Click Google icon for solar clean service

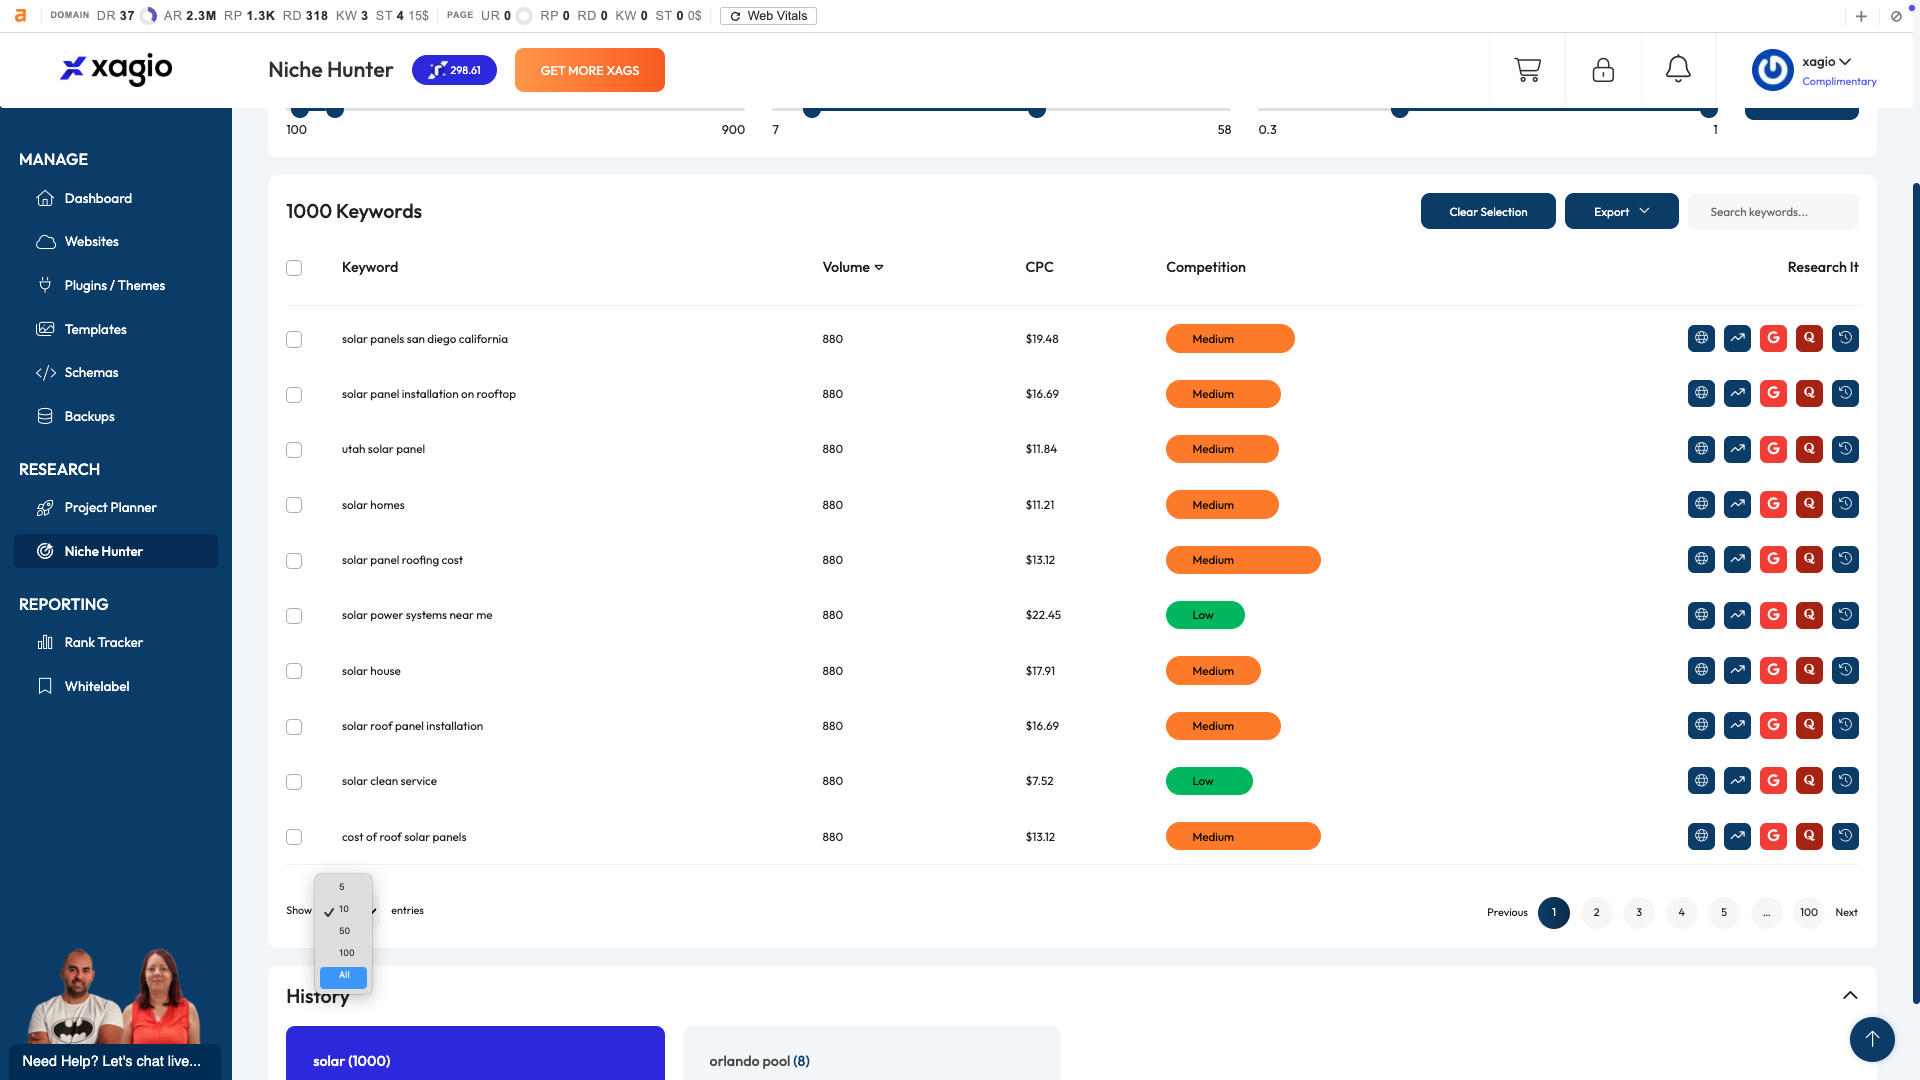click(x=1773, y=781)
